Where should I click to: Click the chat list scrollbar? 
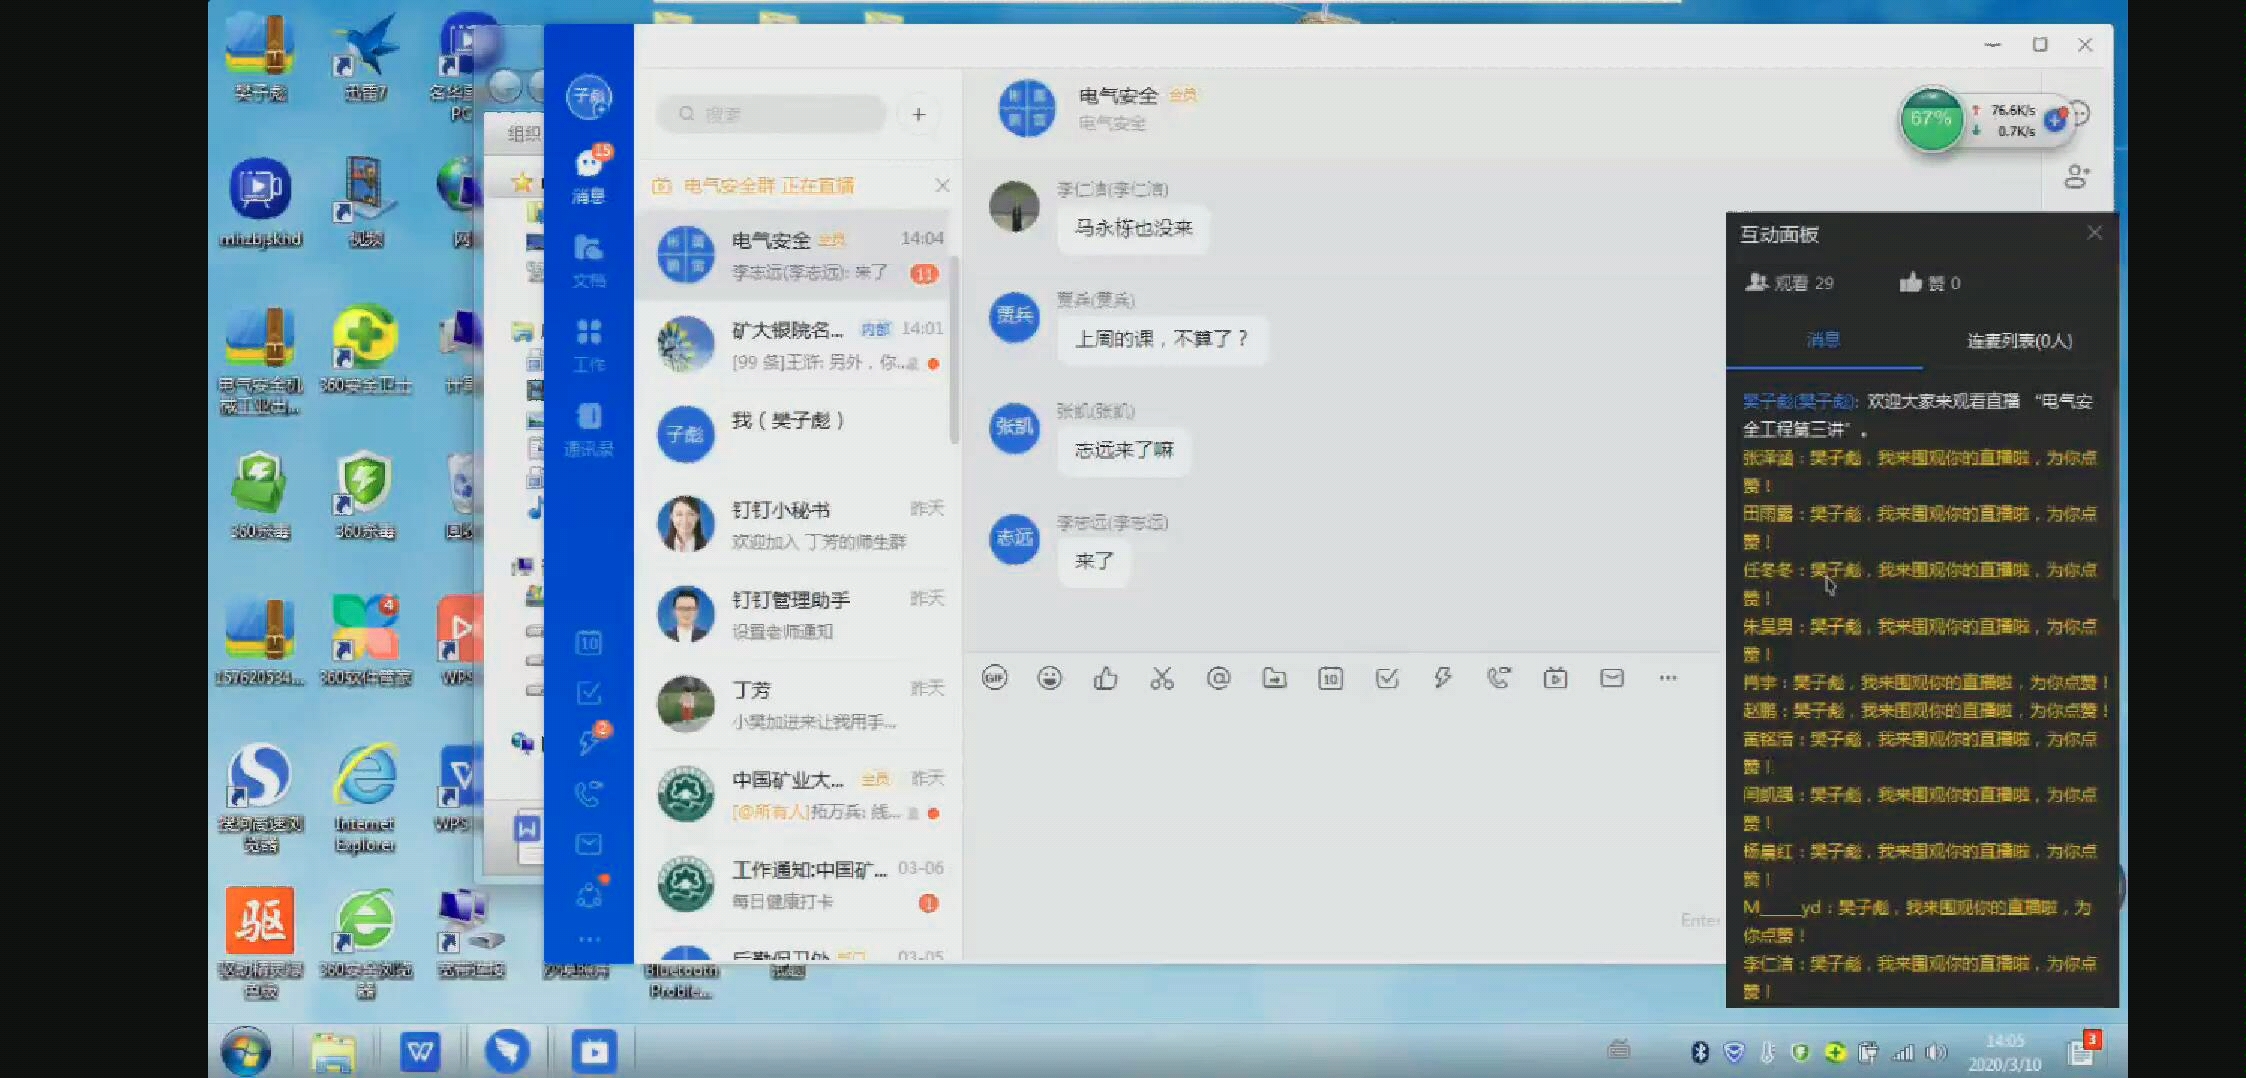954,350
